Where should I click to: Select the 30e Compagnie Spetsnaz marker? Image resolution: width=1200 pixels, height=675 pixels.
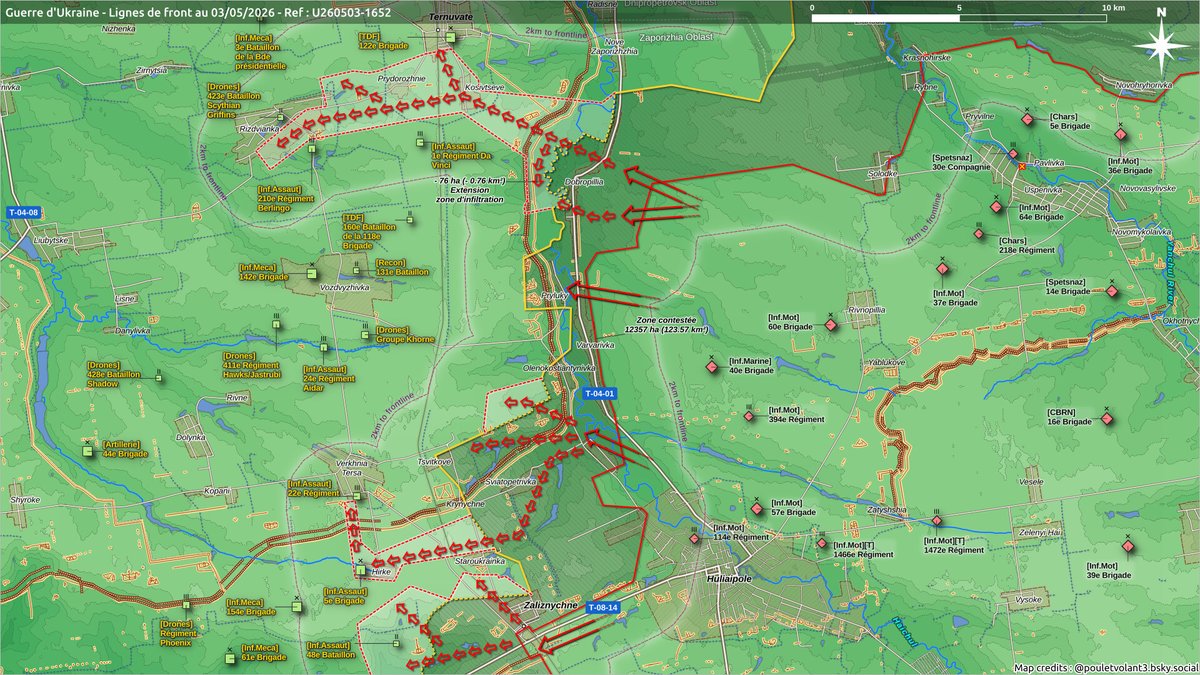click(x=1013, y=154)
